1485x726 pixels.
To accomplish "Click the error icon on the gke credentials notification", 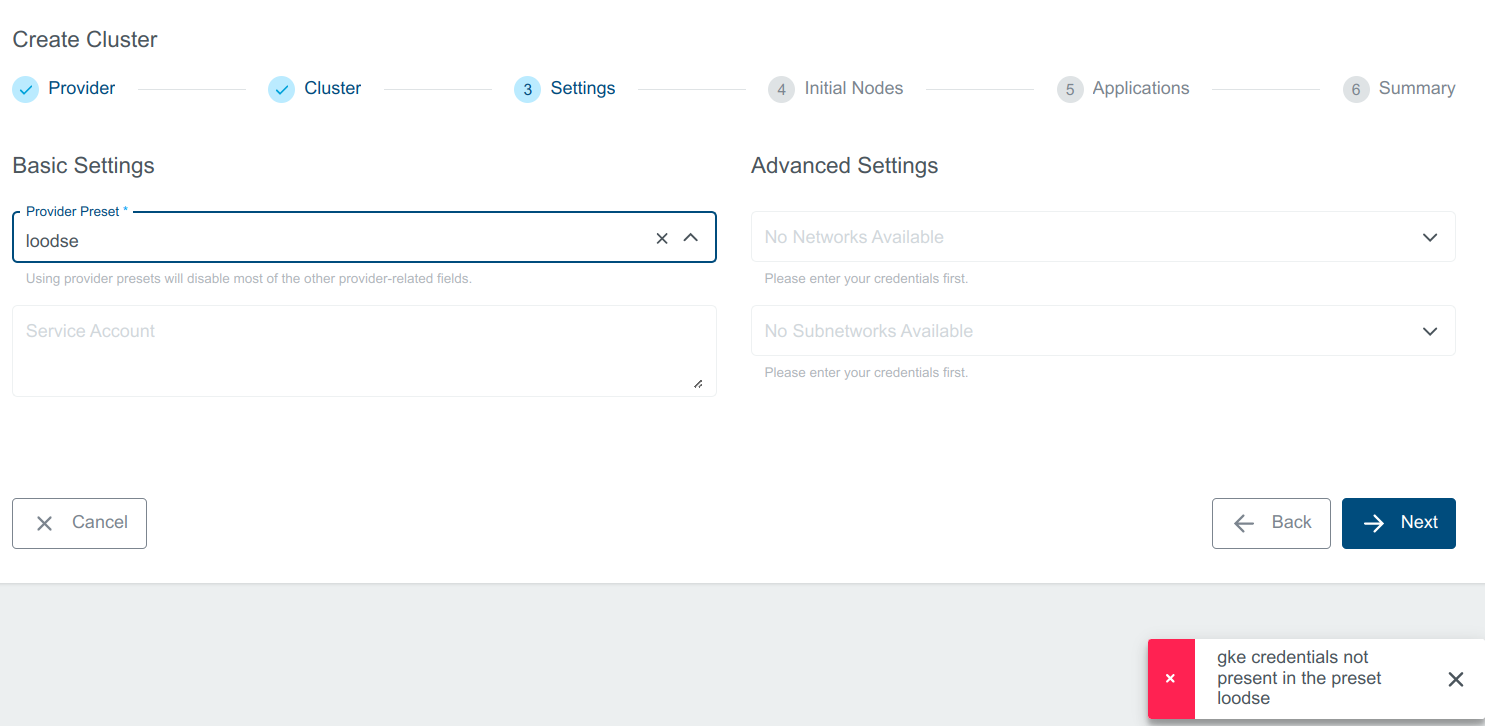I will pyautogui.click(x=1170, y=678).
